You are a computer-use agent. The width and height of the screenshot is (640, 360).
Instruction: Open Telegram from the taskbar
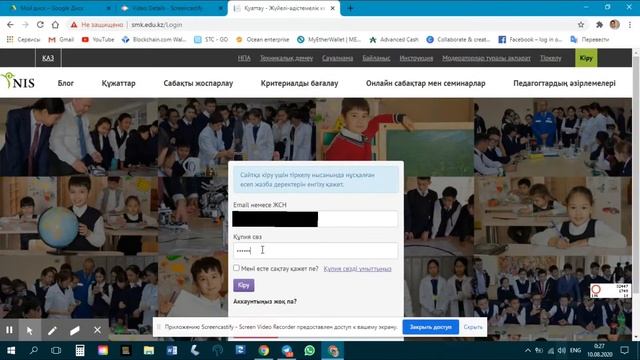coord(287,351)
